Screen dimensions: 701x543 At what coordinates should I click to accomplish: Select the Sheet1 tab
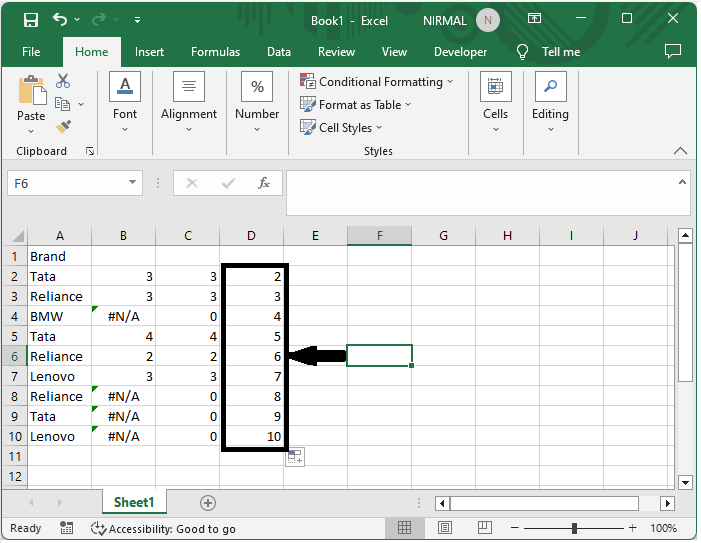click(x=134, y=502)
